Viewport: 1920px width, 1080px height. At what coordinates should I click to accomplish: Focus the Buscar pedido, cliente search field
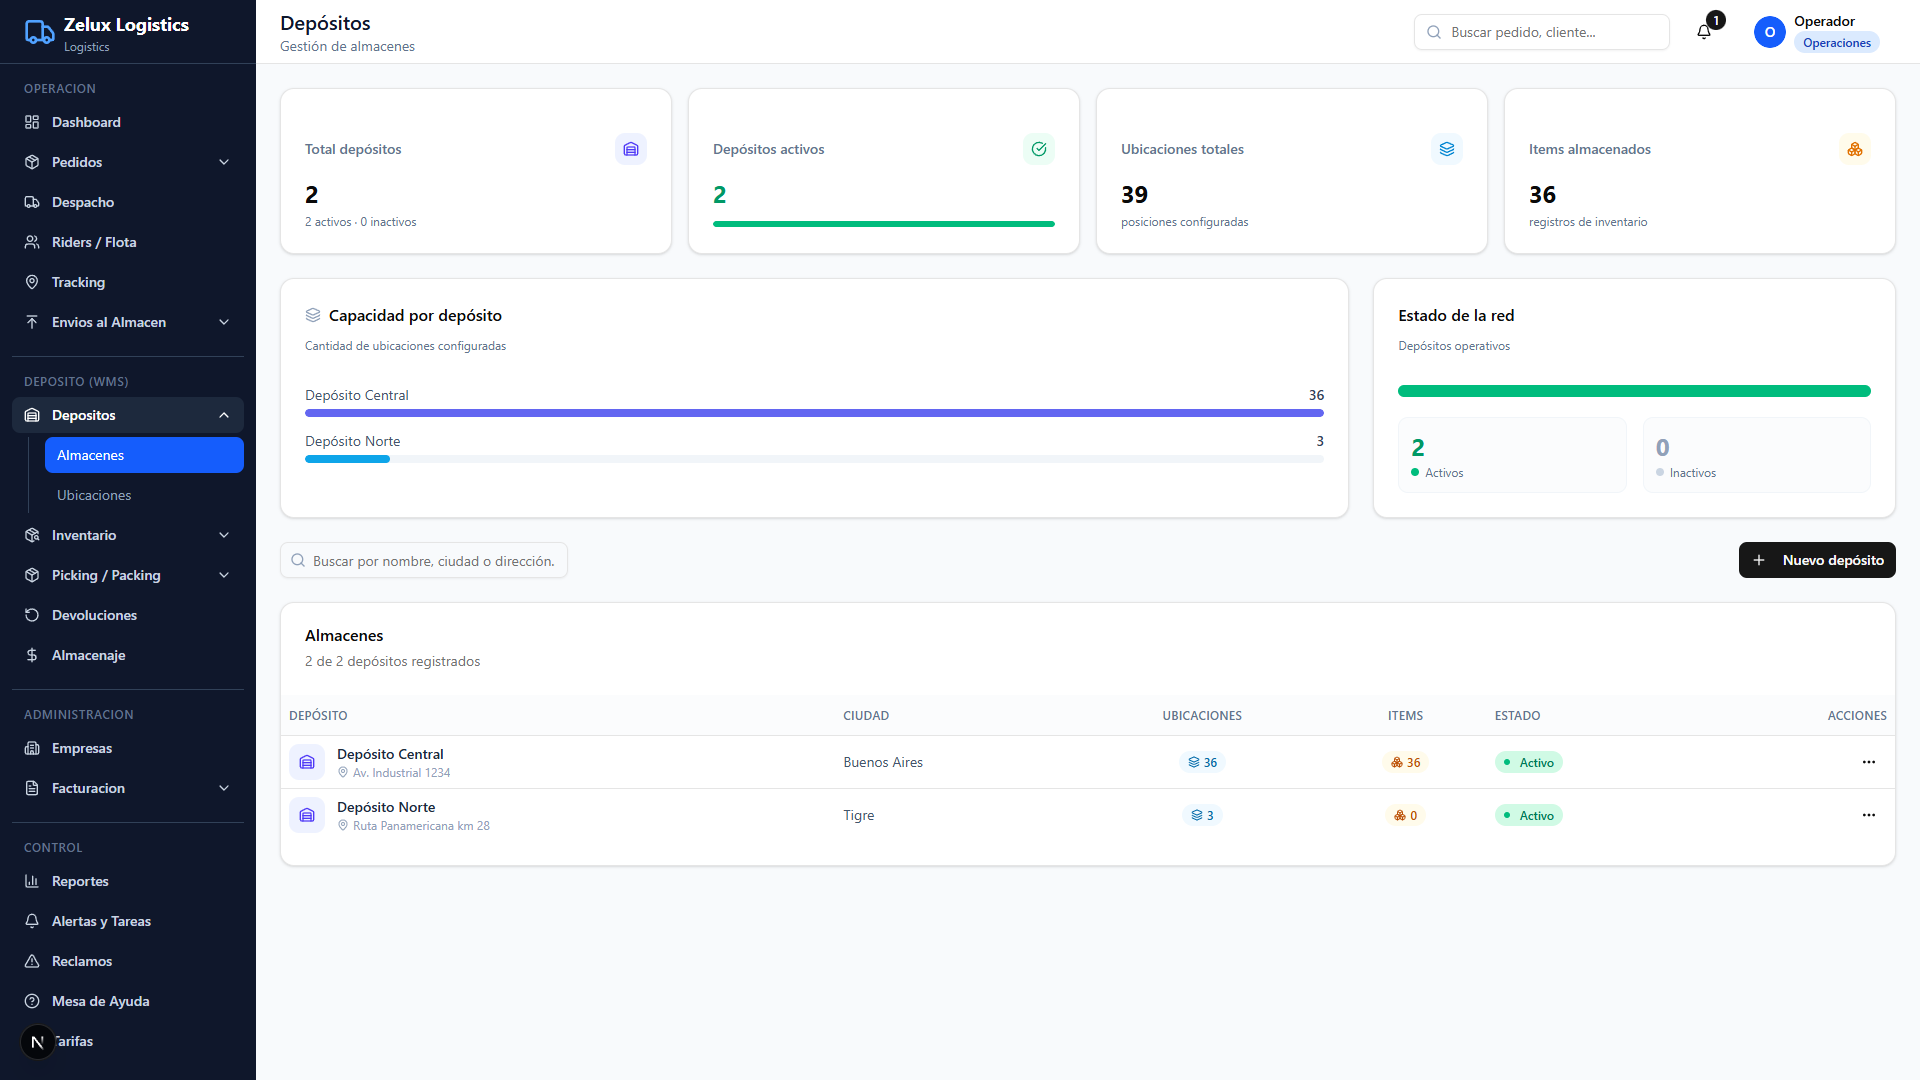click(1541, 32)
